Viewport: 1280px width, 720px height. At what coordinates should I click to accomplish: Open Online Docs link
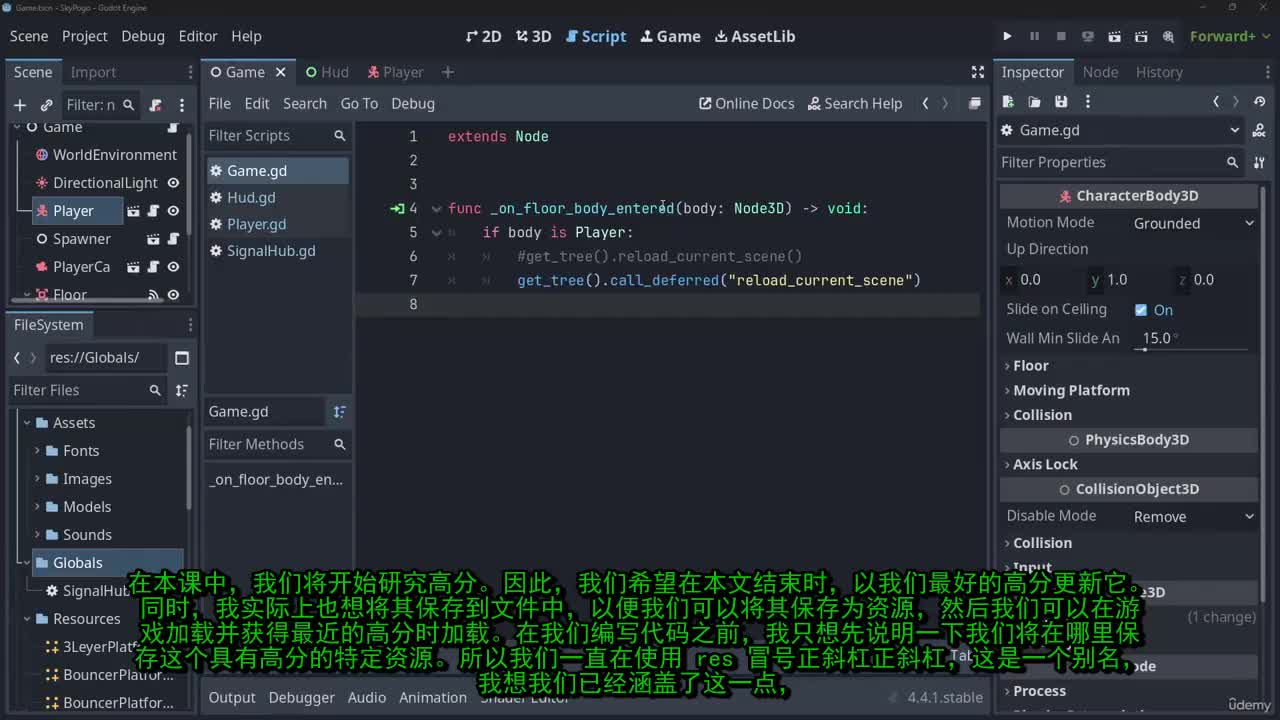[746, 103]
